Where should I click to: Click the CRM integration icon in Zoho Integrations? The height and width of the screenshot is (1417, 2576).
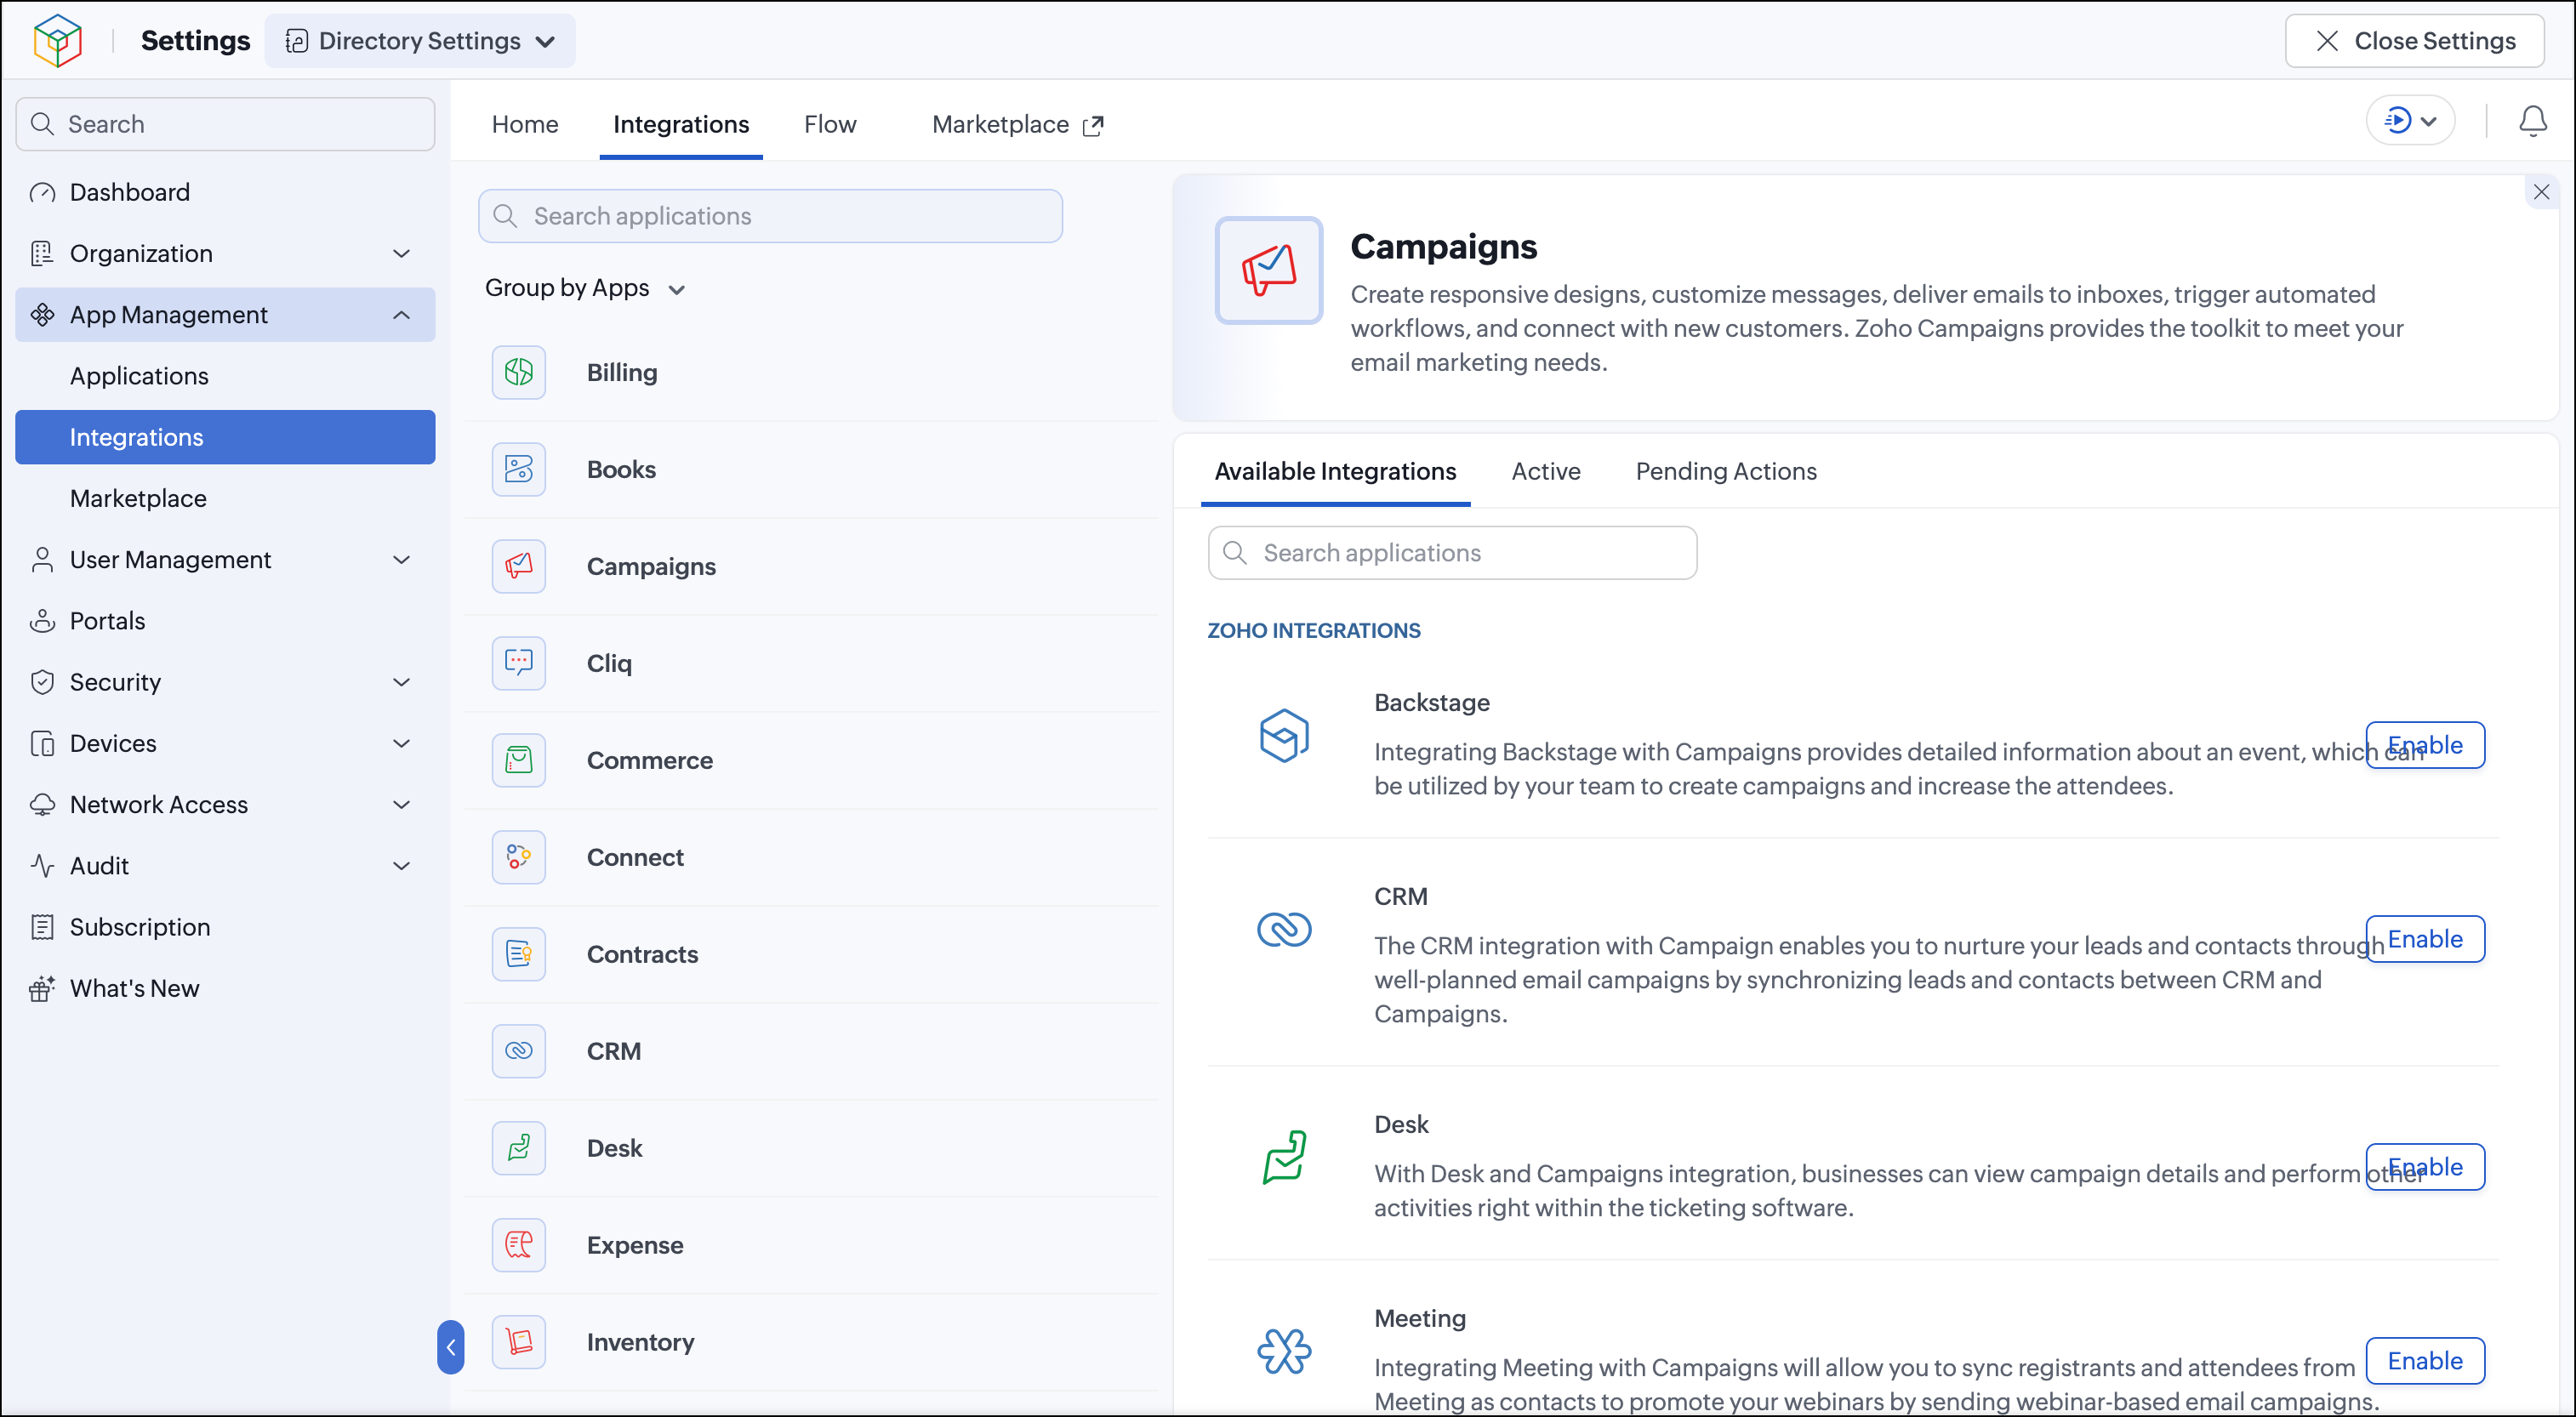coord(1284,930)
